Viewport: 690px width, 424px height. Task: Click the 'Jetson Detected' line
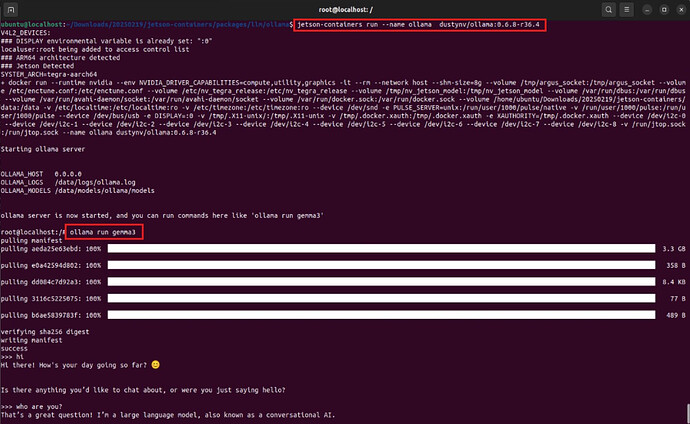click(x=37, y=66)
